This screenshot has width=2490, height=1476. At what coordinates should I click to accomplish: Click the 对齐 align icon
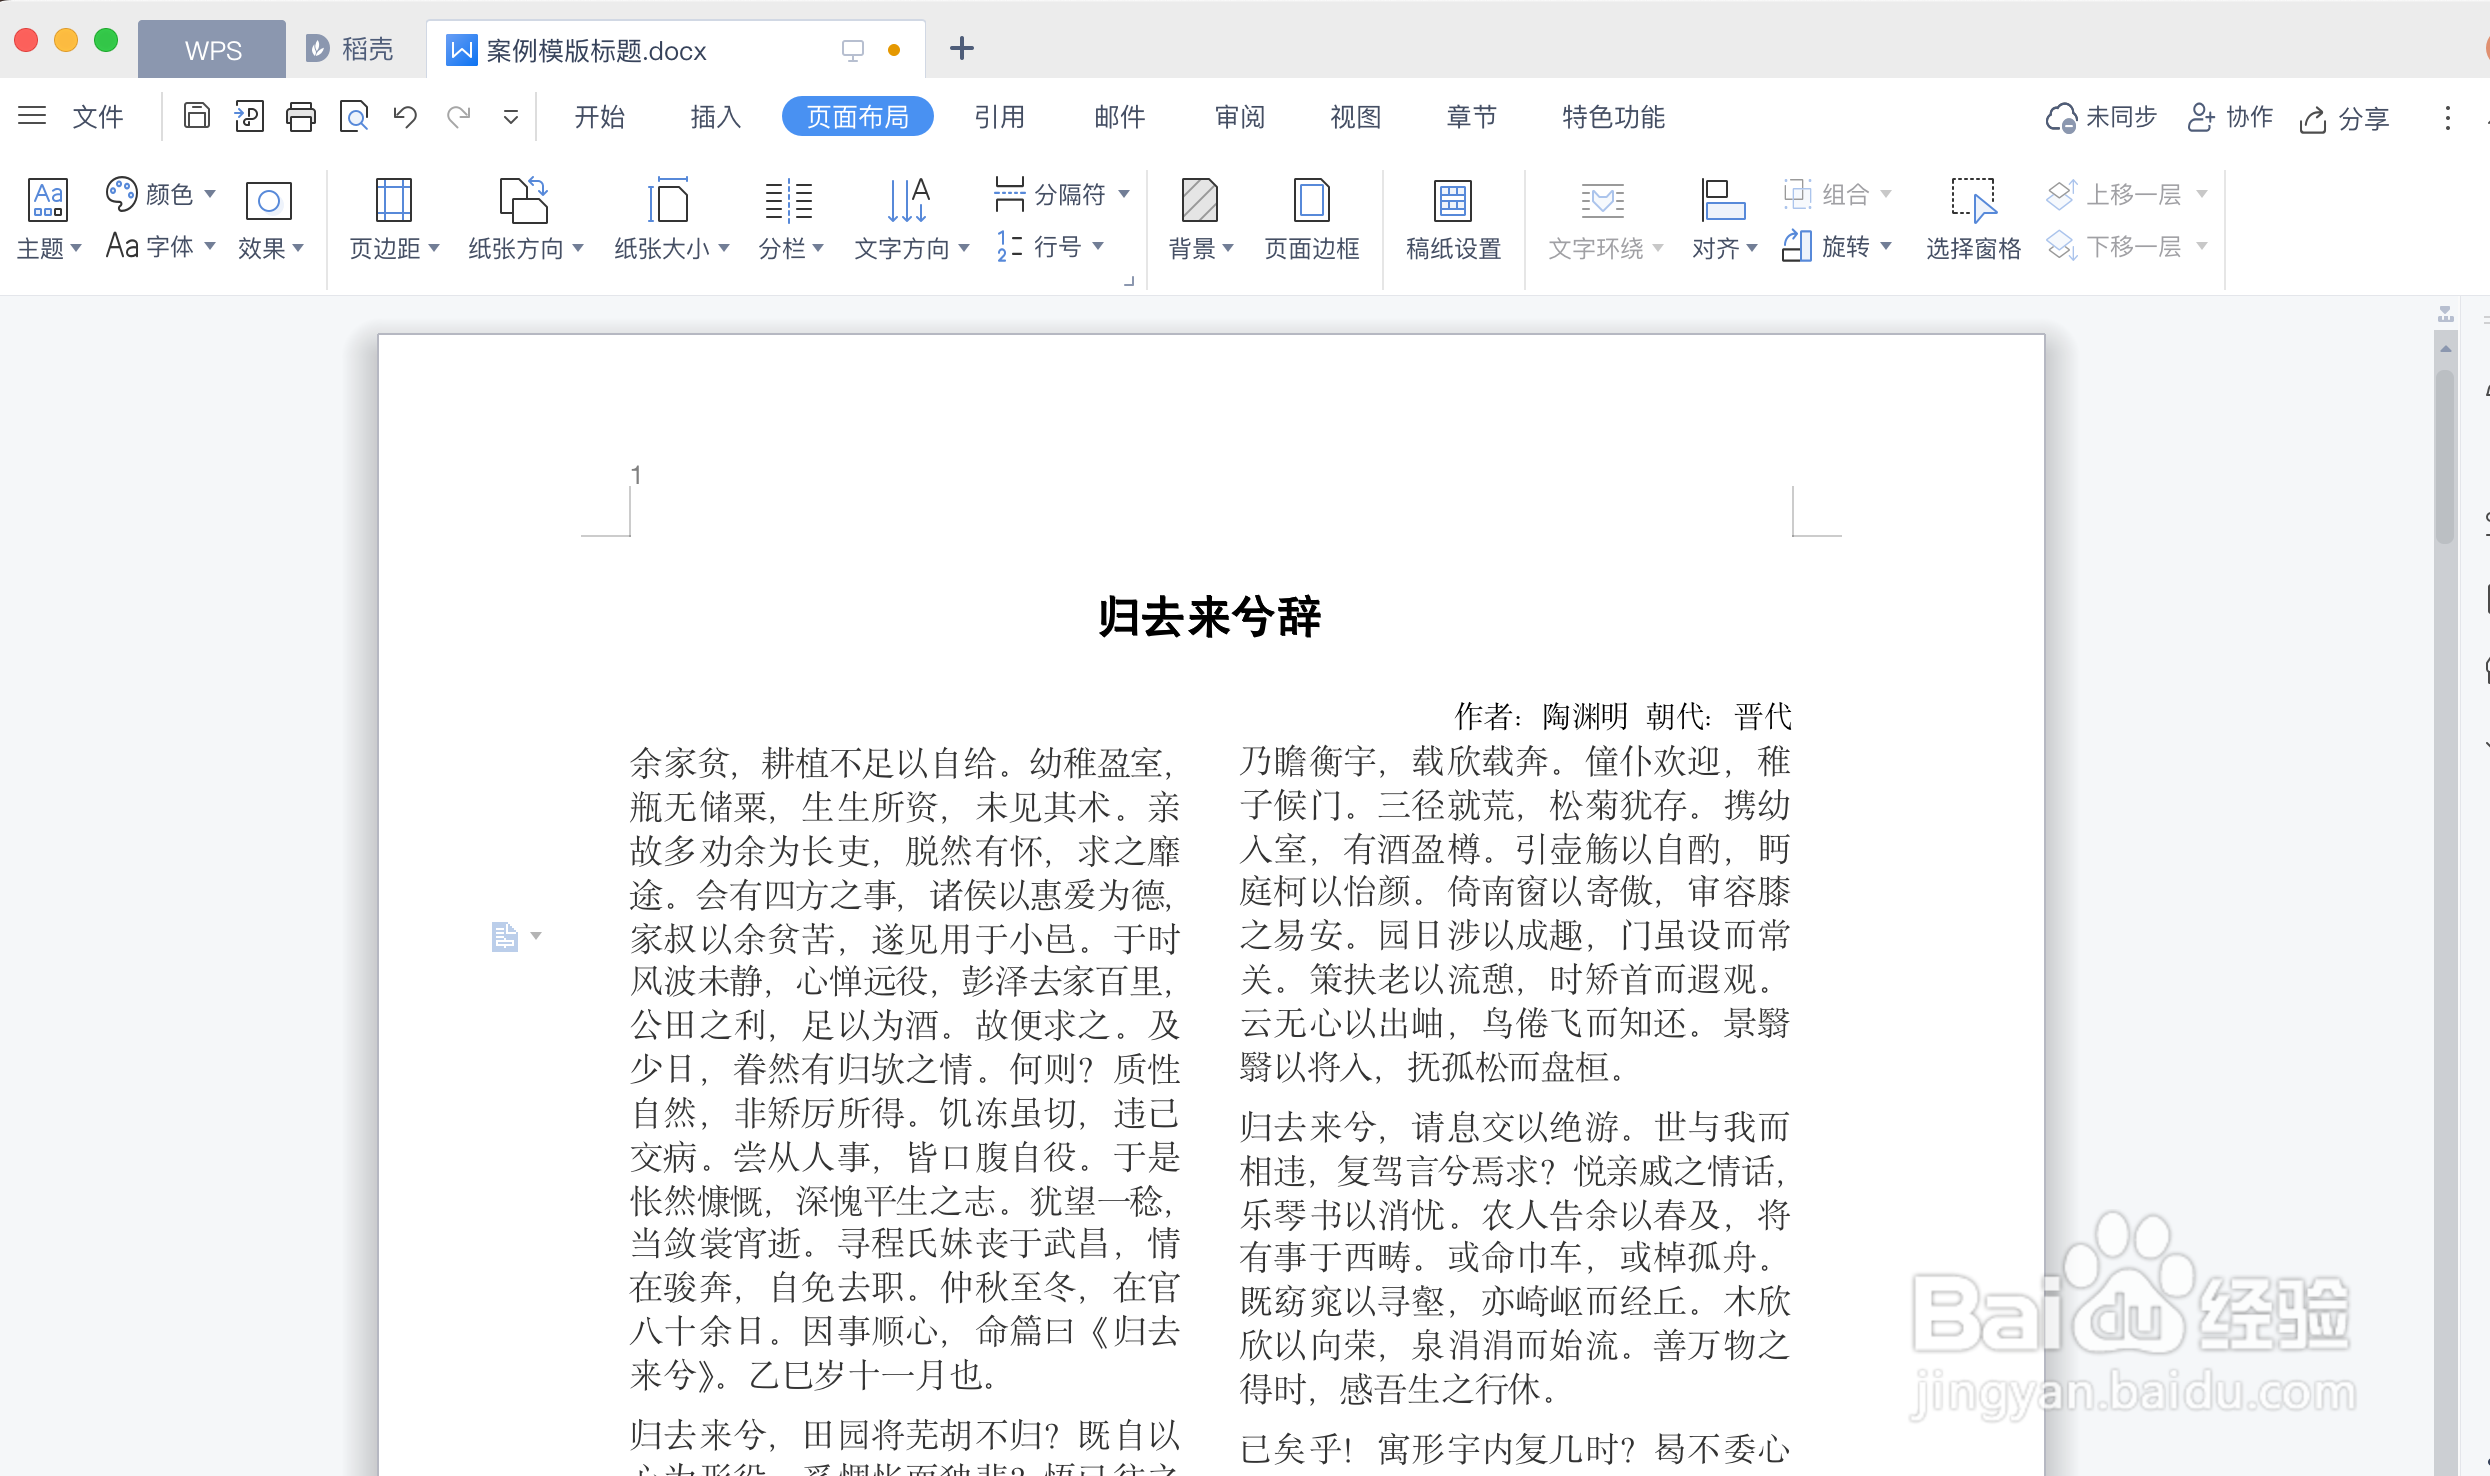pos(1723,200)
